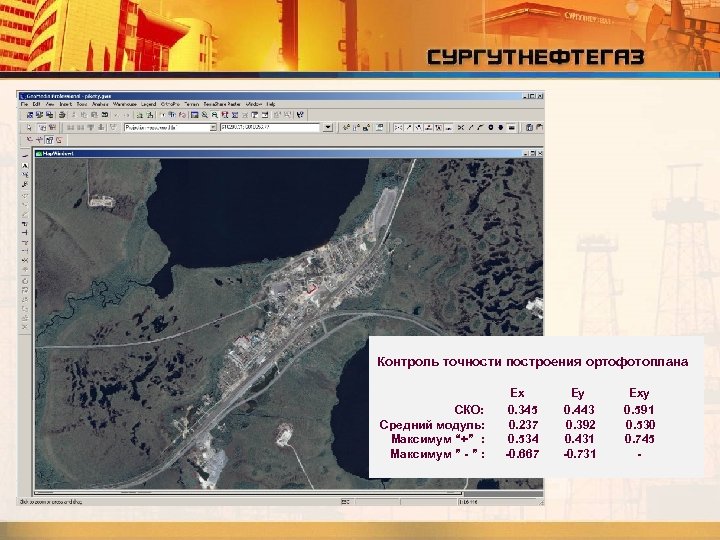Image resolution: width=720 pixels, height=540 pixels.
Task: Click the last icon in the second toolbar row
Action: pos(539,128)
